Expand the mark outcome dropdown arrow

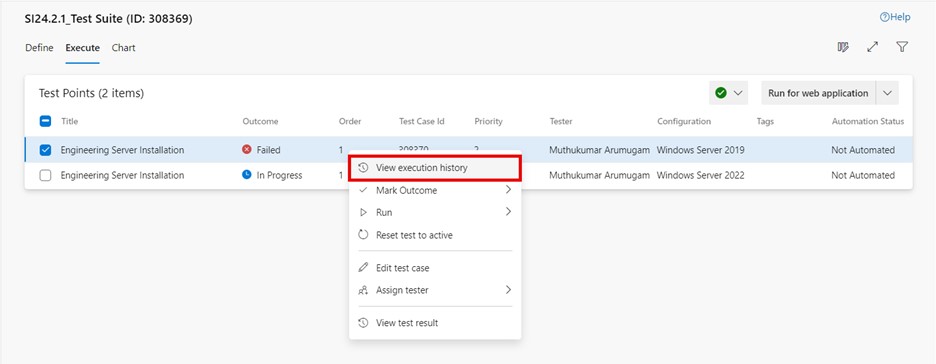[738, 93]
